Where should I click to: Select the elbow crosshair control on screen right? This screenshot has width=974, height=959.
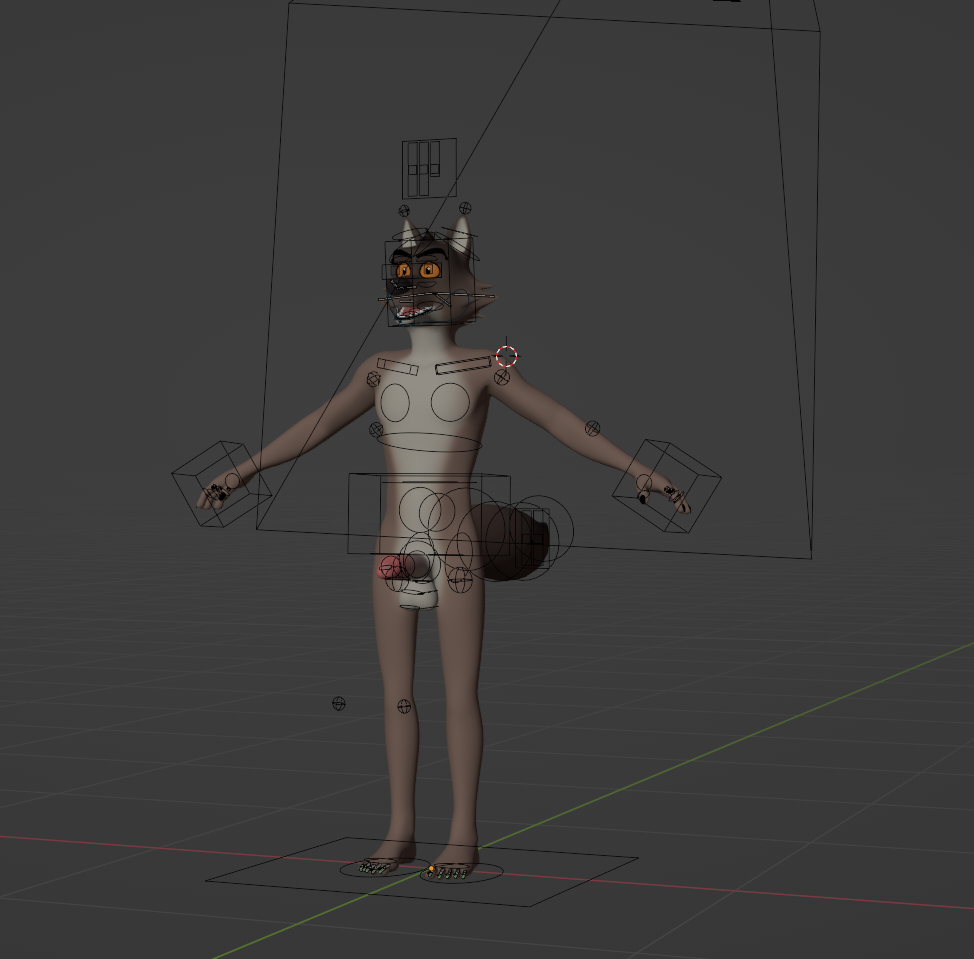[x=592, y=428]
